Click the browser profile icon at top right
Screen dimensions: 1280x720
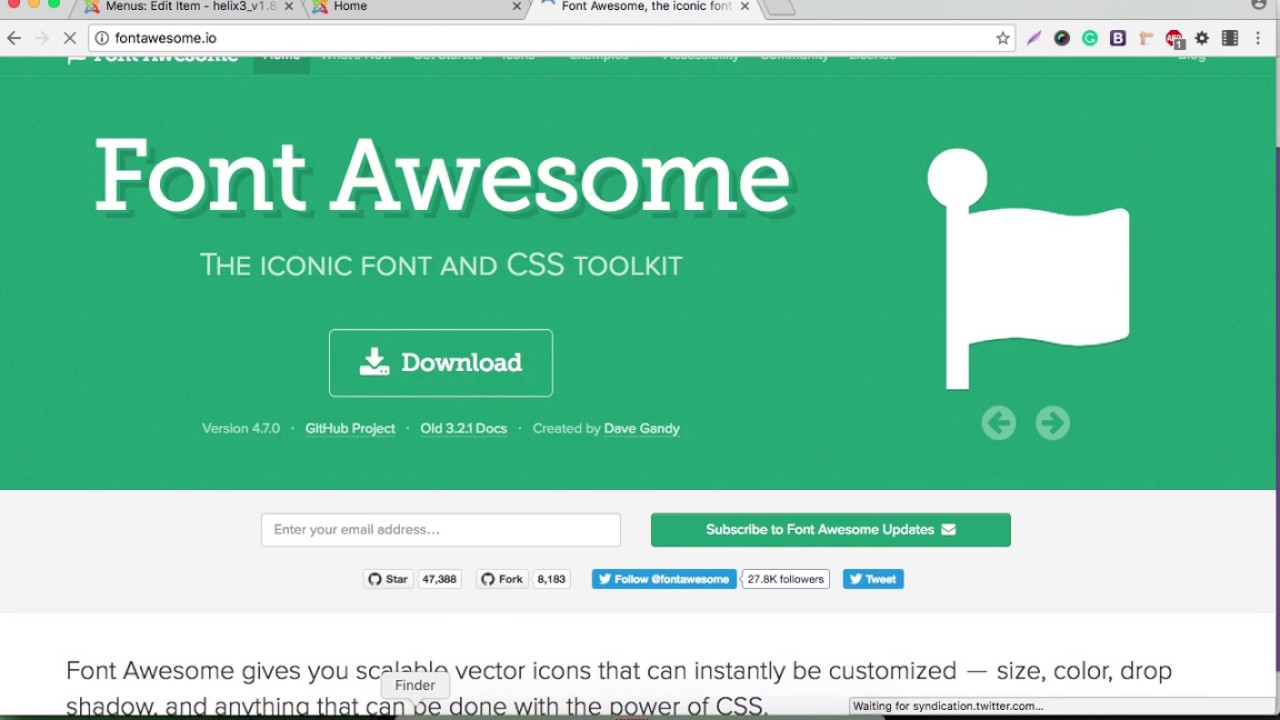1259,5
